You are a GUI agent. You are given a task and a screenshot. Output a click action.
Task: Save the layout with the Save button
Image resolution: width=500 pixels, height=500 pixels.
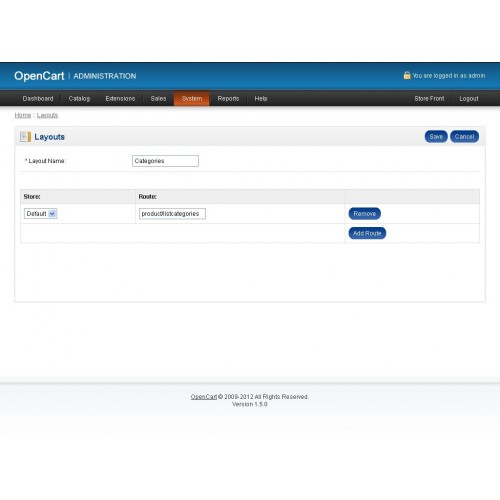coord(436,137)
